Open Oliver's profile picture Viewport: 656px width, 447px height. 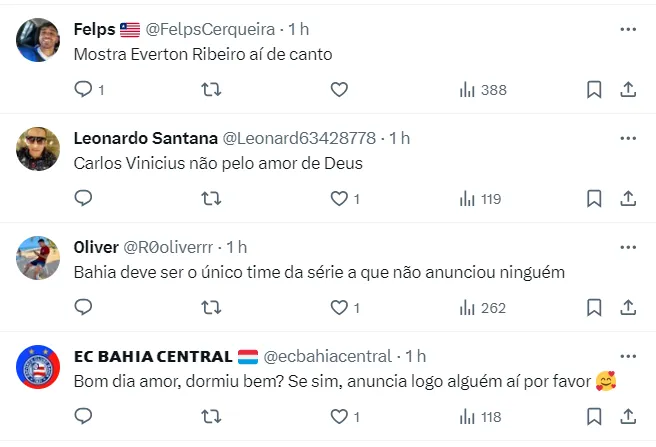pyautogui.click(x=38, y=259)
